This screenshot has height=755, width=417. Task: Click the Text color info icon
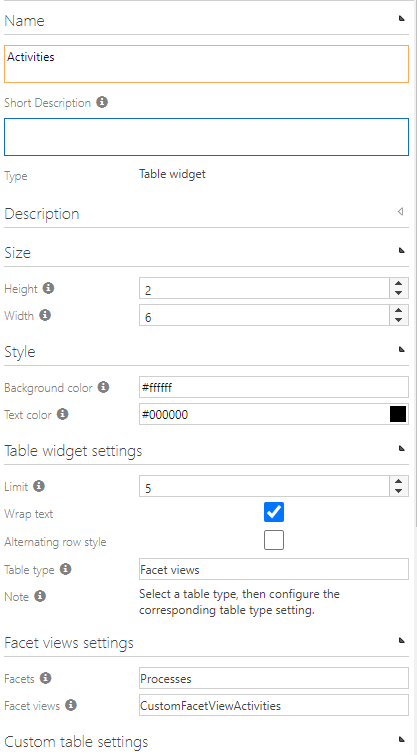click(x=62, y=414)
